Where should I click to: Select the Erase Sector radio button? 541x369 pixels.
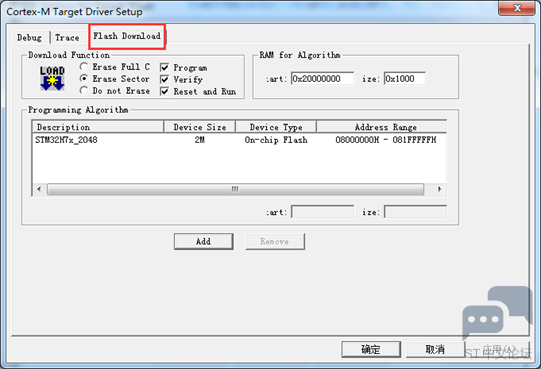click(83, 79)
